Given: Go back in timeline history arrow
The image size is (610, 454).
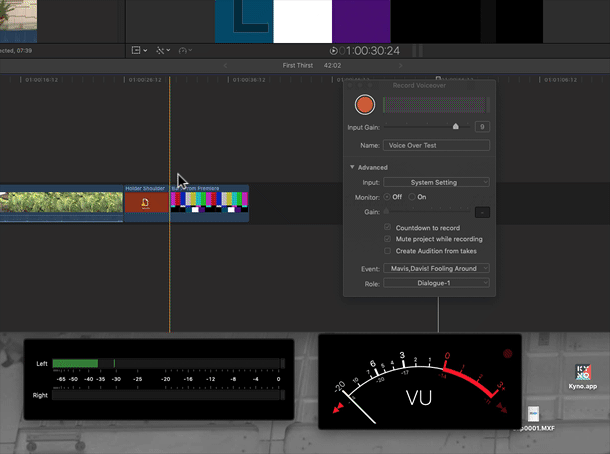Looking at the screenshot, I should point(226,66).
